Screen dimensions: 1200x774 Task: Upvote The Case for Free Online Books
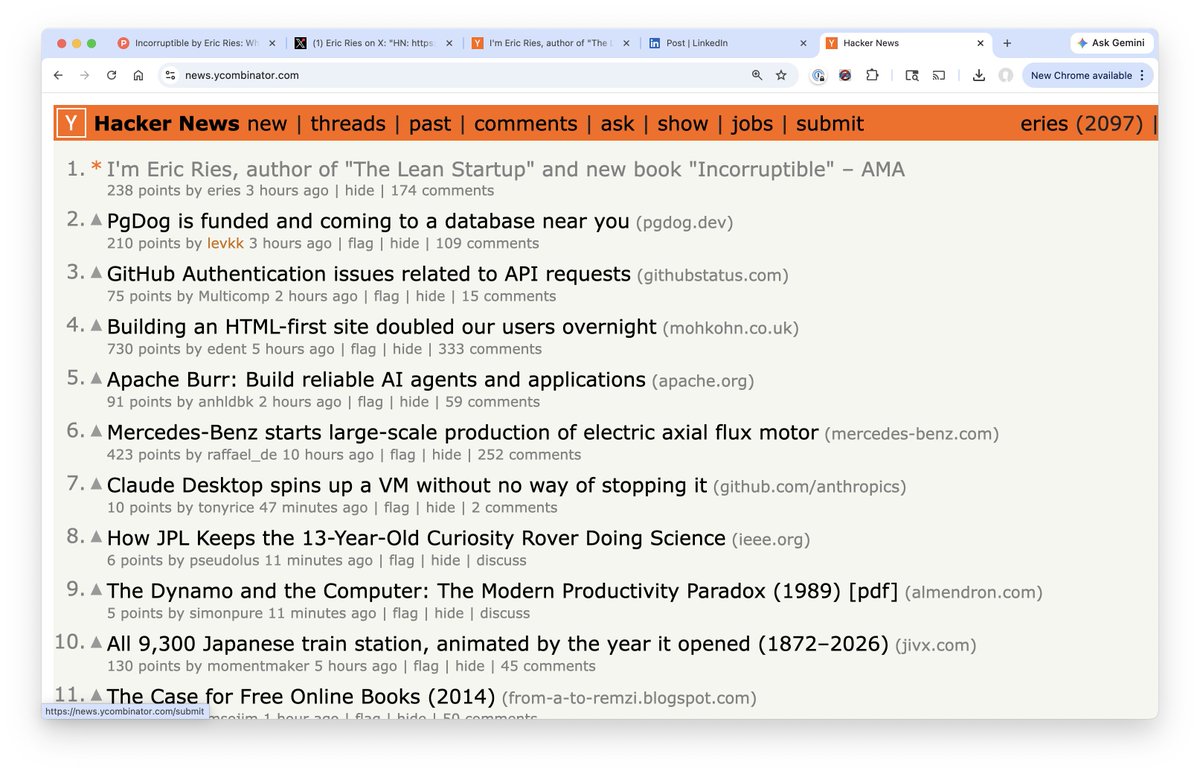pyautogui.click(x=97, y=695)
